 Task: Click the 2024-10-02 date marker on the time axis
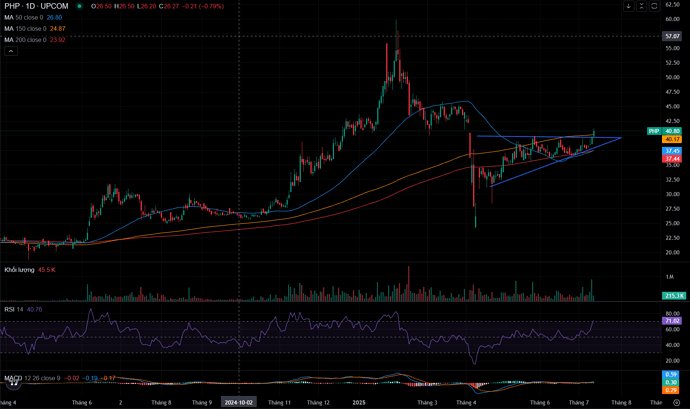pyautogui.click(x=239, y=402)
